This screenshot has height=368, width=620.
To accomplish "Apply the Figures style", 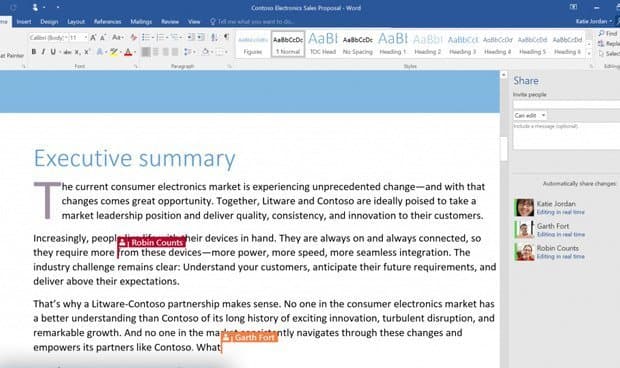I will [253, 44].
